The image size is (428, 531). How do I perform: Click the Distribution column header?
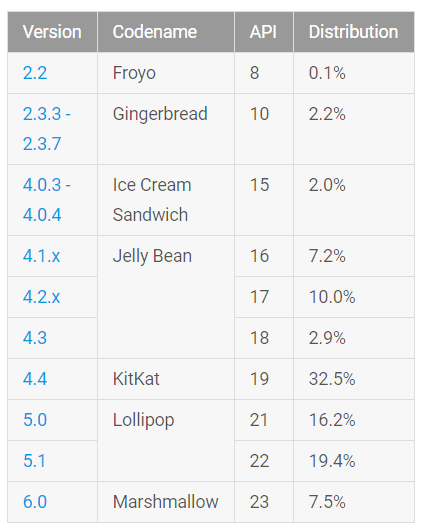[x=354, y=32]
